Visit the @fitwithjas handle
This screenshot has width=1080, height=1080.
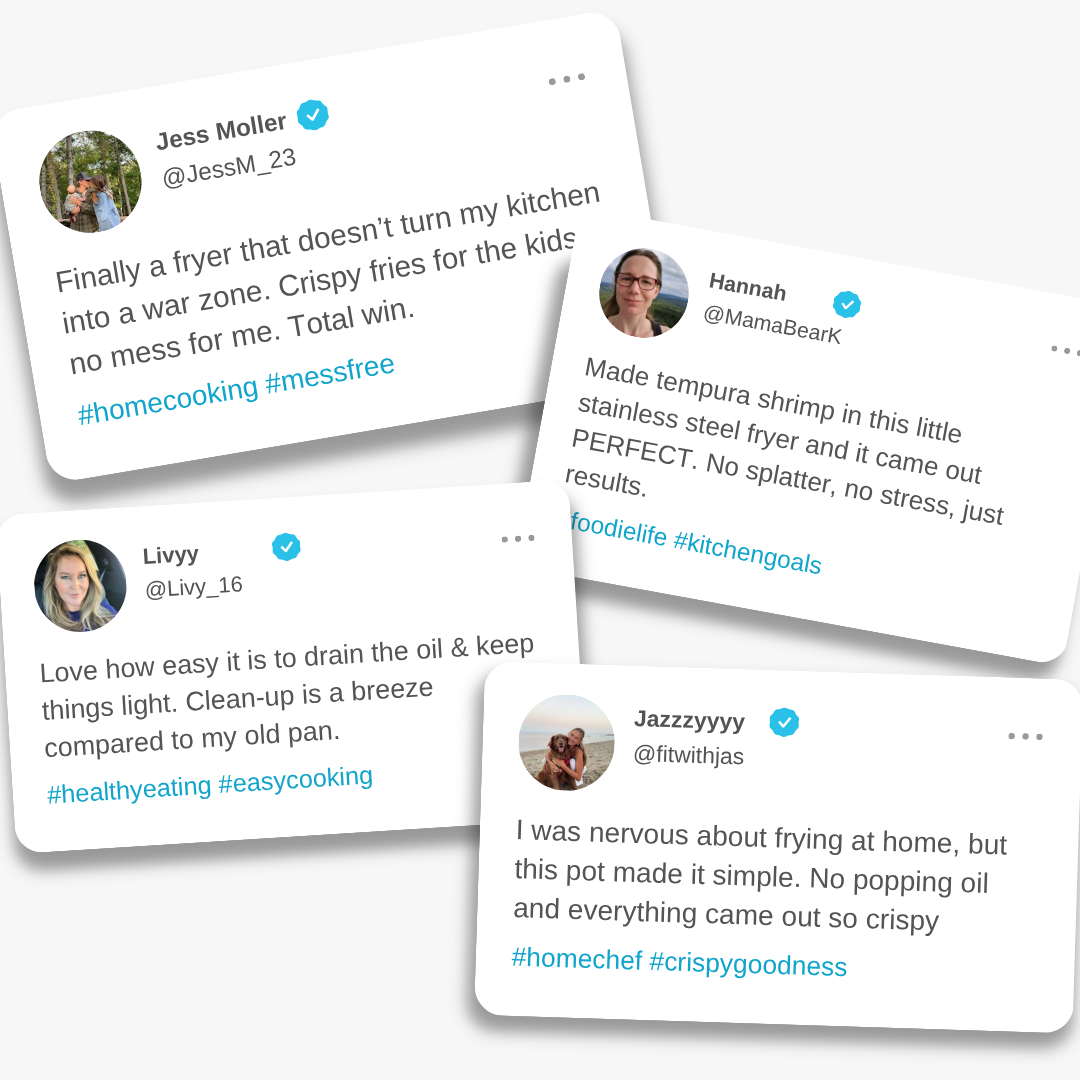click(688, 756)
